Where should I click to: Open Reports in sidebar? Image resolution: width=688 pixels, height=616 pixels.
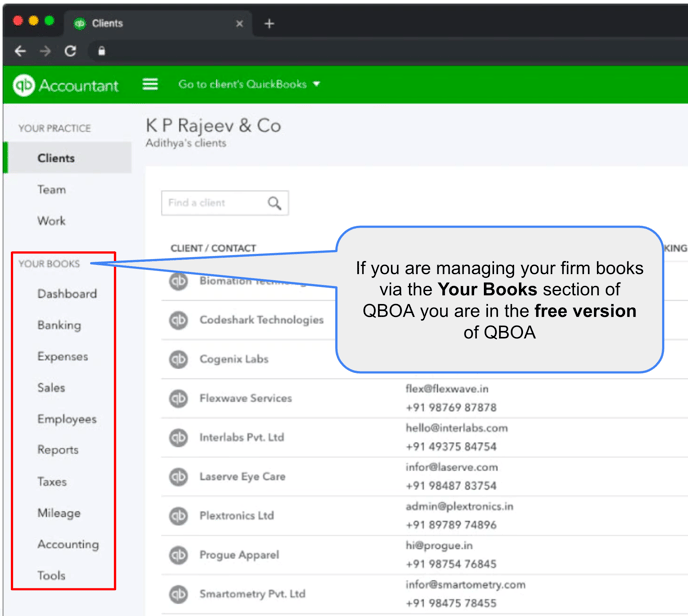58,450
